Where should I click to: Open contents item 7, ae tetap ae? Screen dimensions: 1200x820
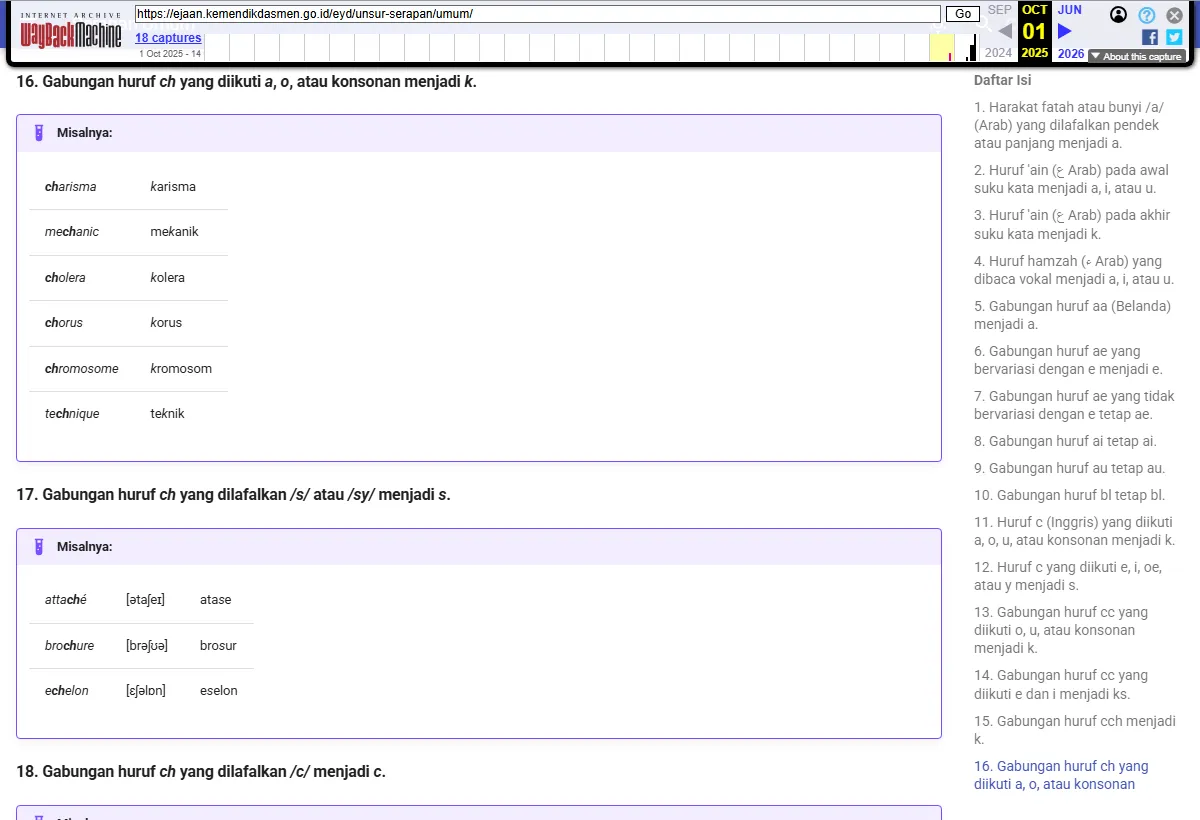[1074, 405]
